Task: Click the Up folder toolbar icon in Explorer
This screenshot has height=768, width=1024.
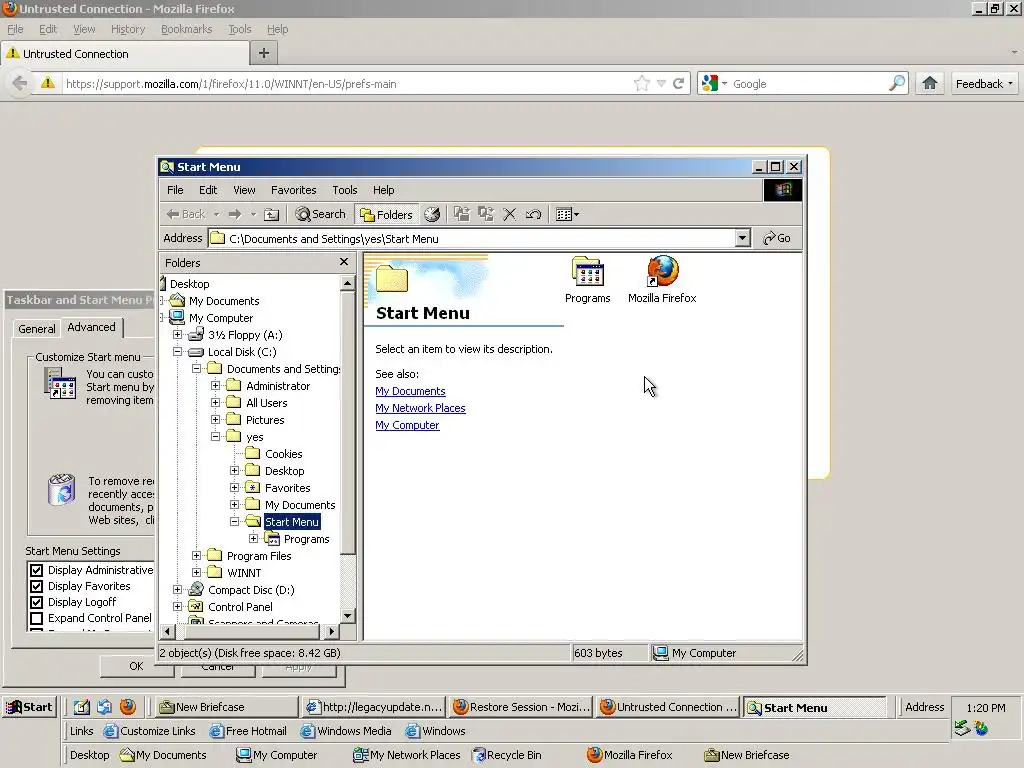Action: click(x=271, y=214)
